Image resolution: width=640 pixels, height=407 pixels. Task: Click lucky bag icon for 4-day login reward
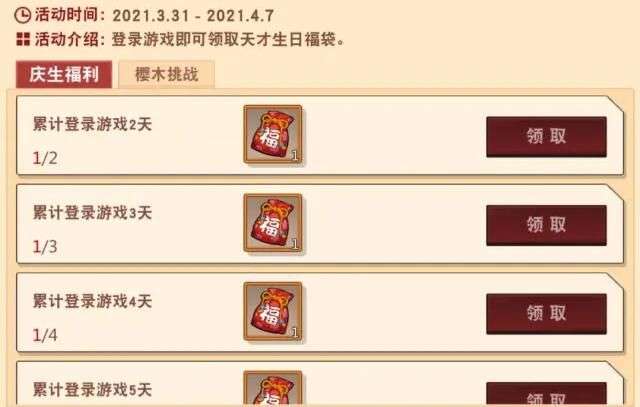click(273, 311)
